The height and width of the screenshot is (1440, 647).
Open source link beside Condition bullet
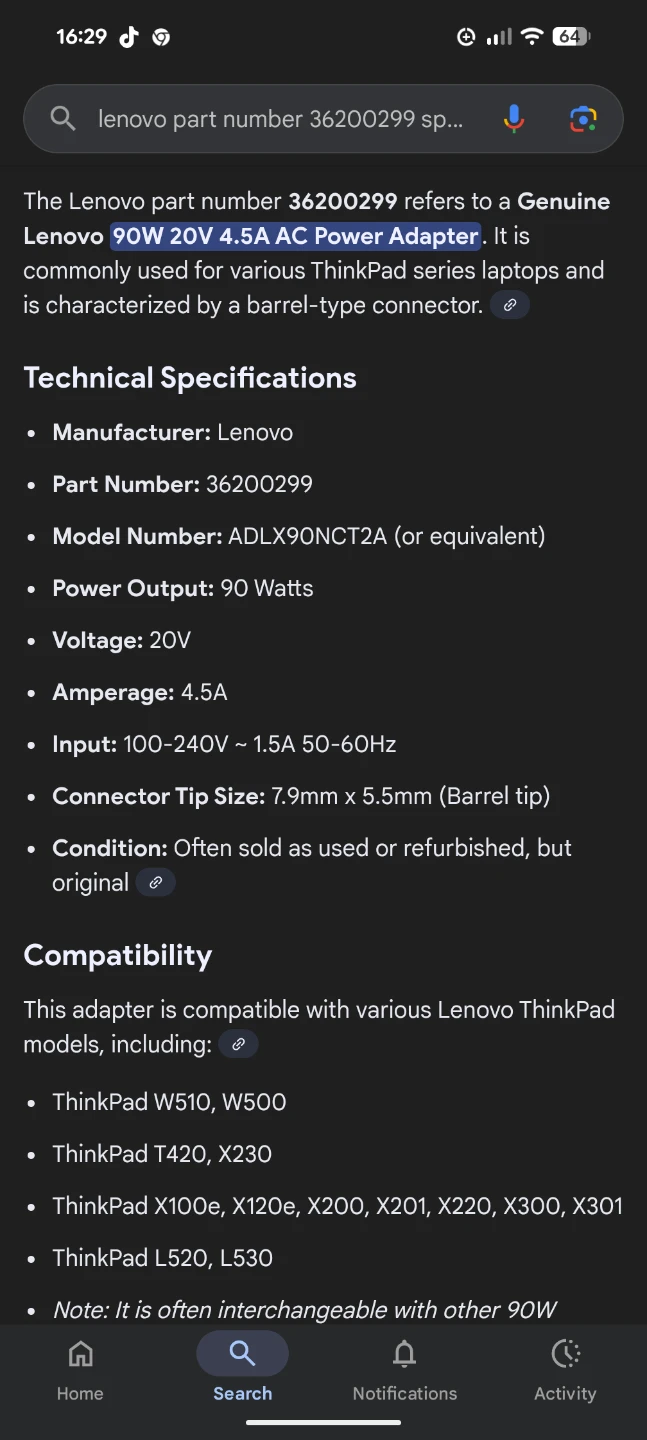click(x=155, y=883)
